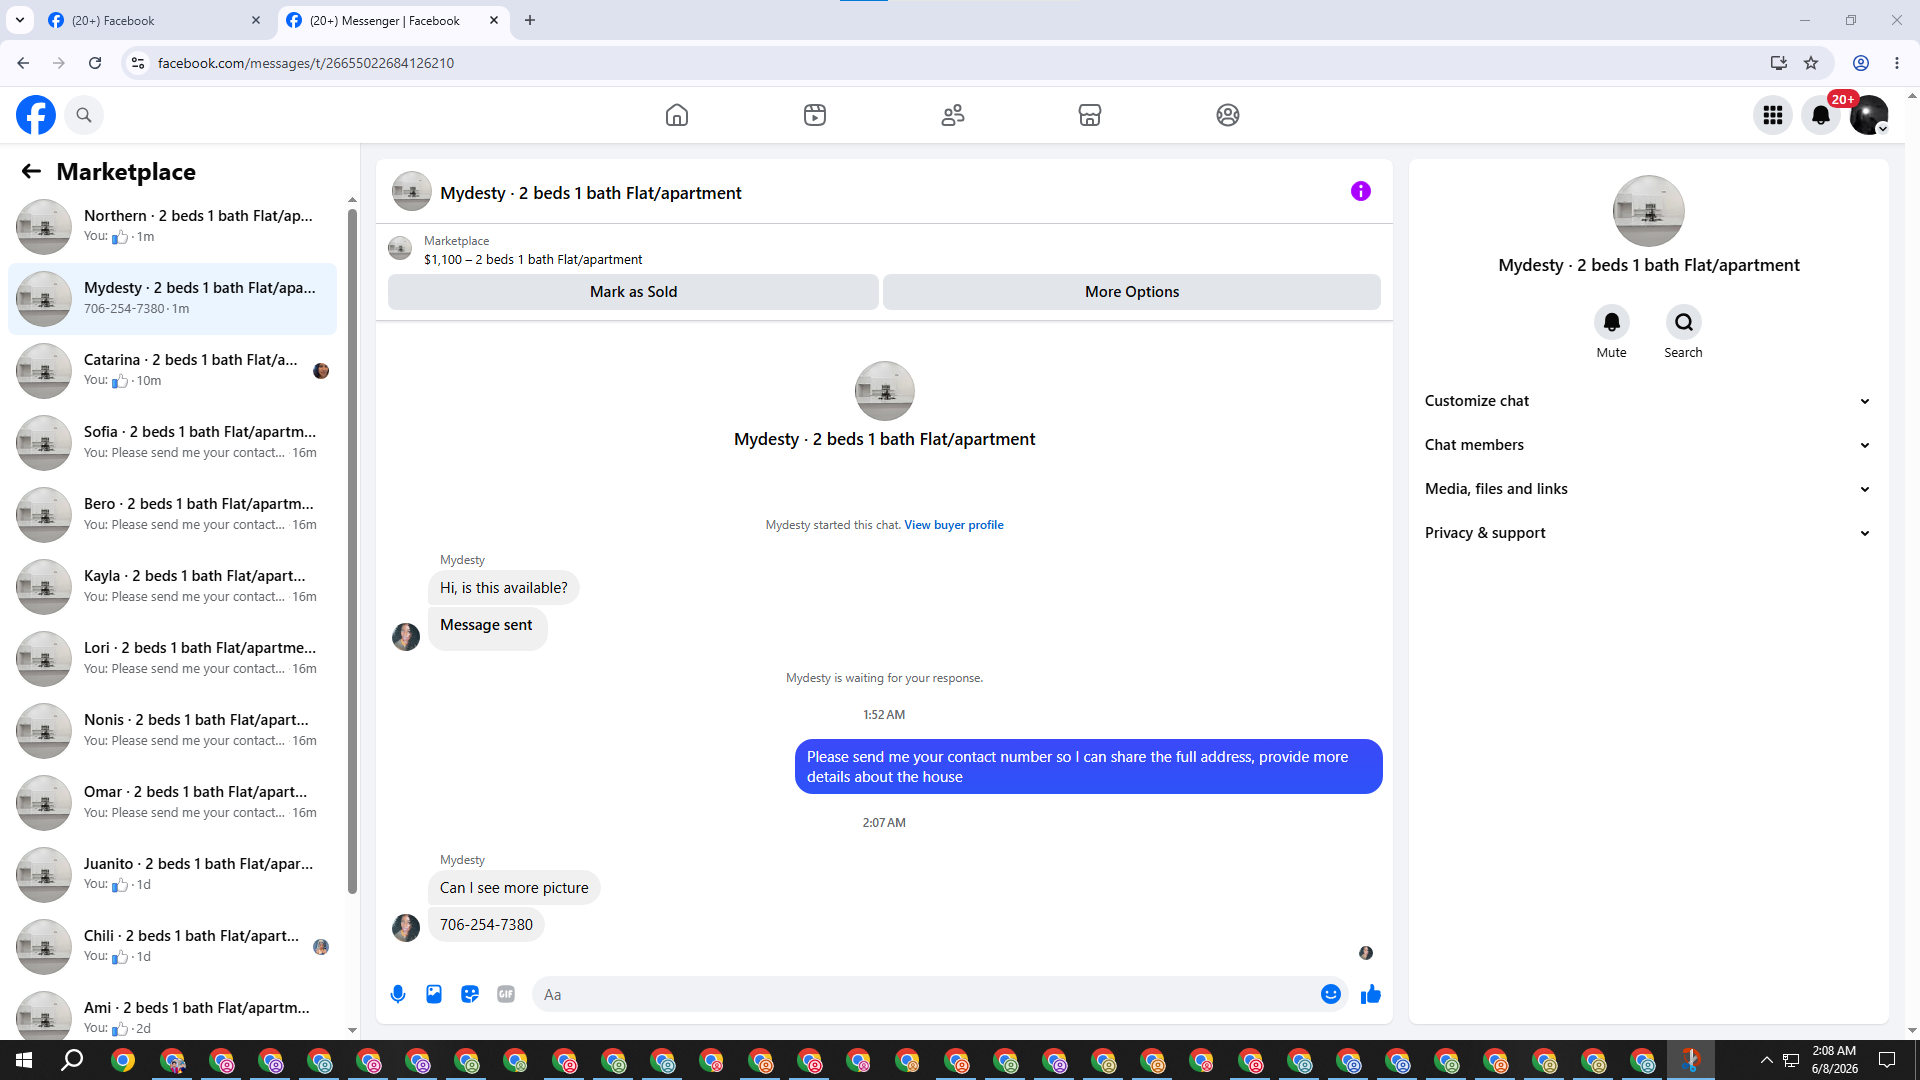Choose a GIF icon
This screenshot has width=1920, height=1080.
coord(506,994)
